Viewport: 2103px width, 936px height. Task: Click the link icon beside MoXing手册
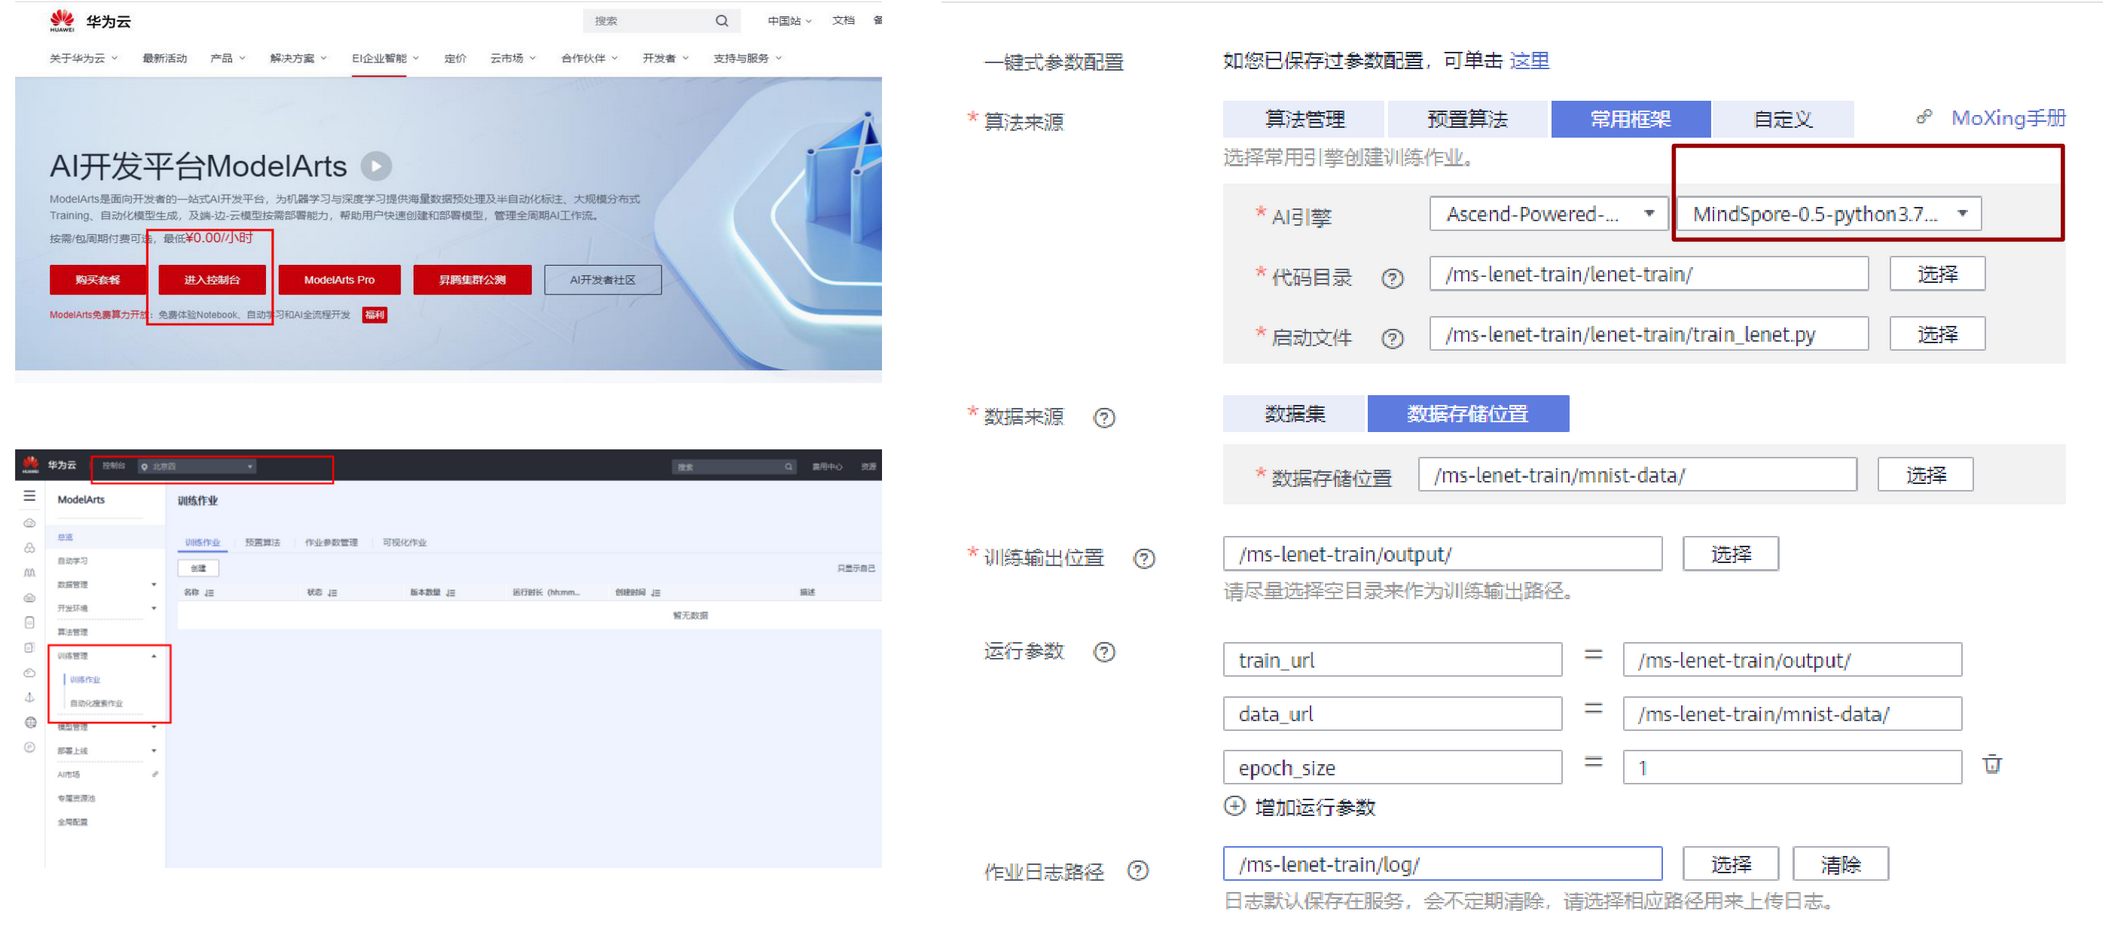(x=1924, y=117)
